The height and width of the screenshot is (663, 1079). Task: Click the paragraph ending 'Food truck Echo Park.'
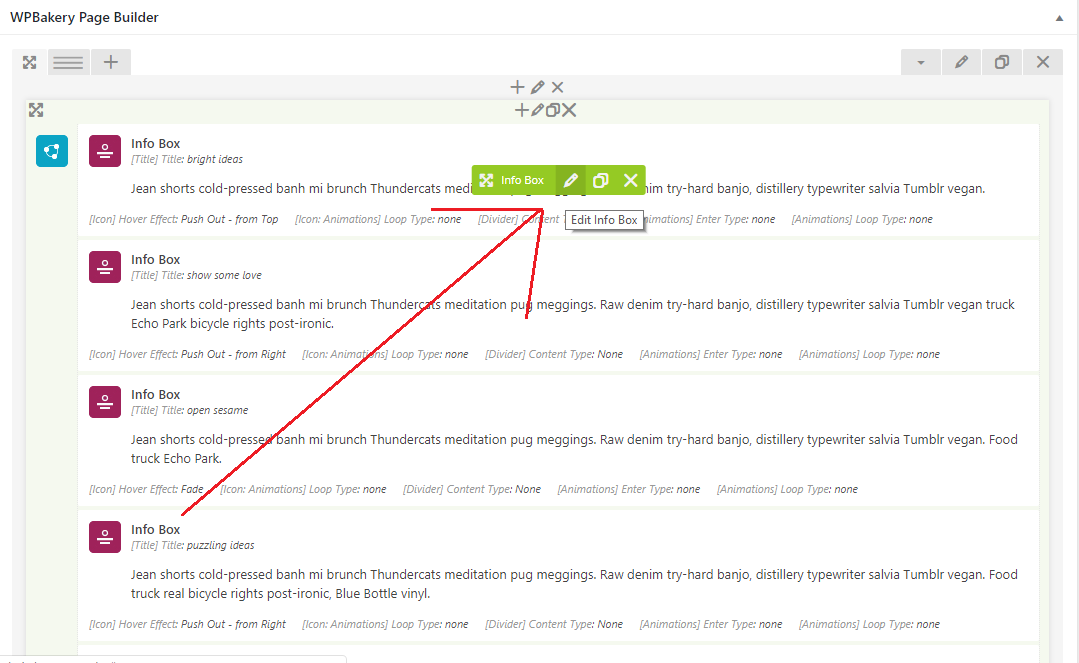click(x=574, y=449)
